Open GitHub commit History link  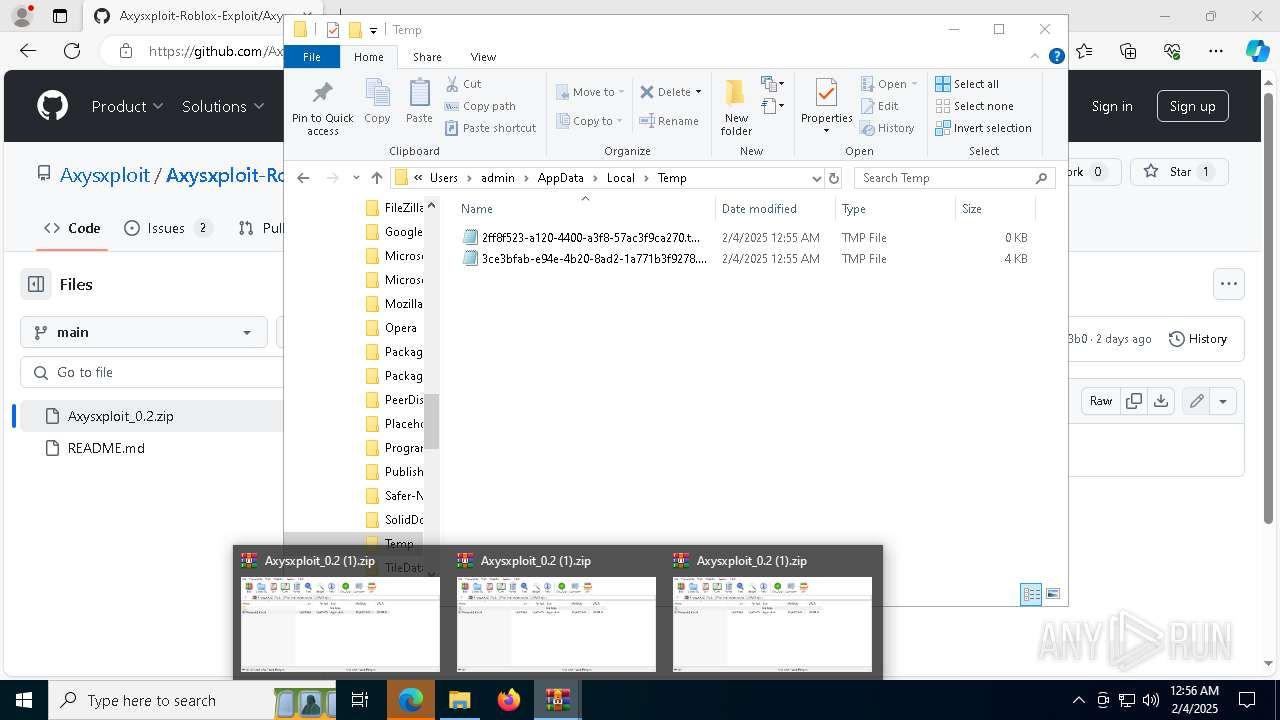(x=1198, y=339)
